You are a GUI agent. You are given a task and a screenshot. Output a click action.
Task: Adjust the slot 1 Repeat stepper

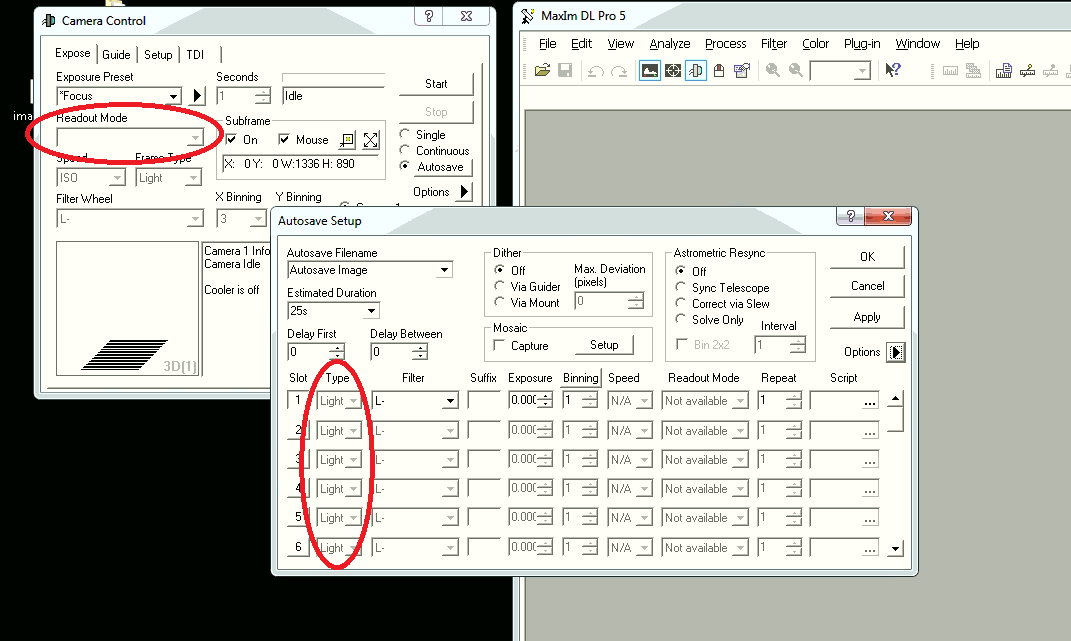click(x=793, y=401)
